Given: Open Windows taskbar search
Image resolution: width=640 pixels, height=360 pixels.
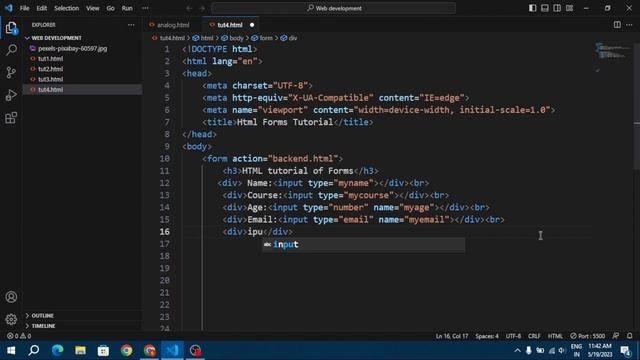Looking at the screenshot, I should click(x=34, y=350).
